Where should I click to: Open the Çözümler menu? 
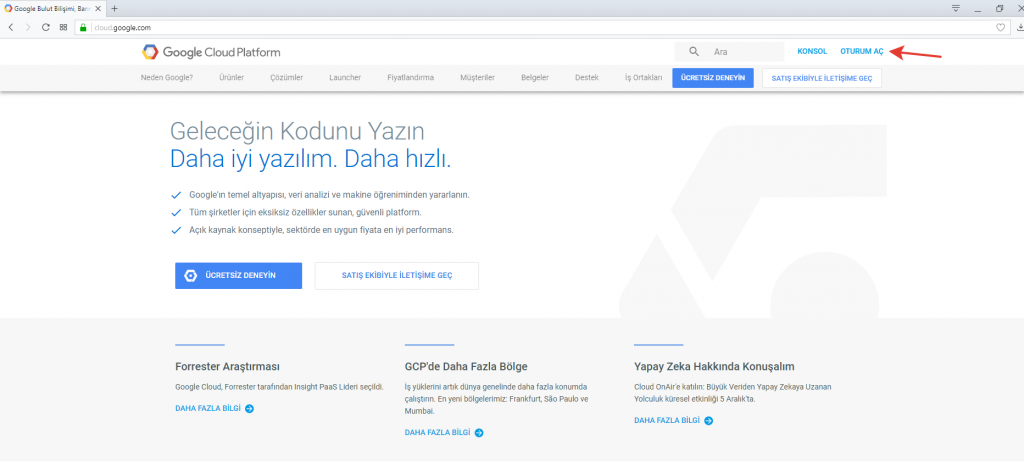coord(287,78)
